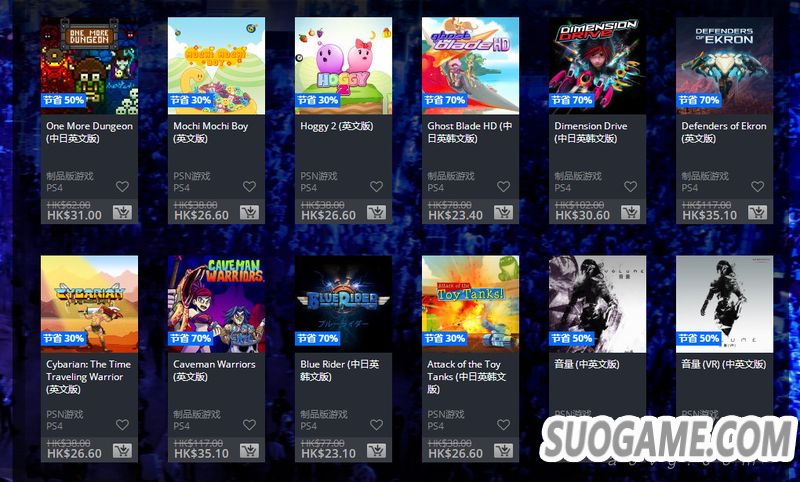Open the Ghost Blade HD cover thumbnail

(470, 66)
